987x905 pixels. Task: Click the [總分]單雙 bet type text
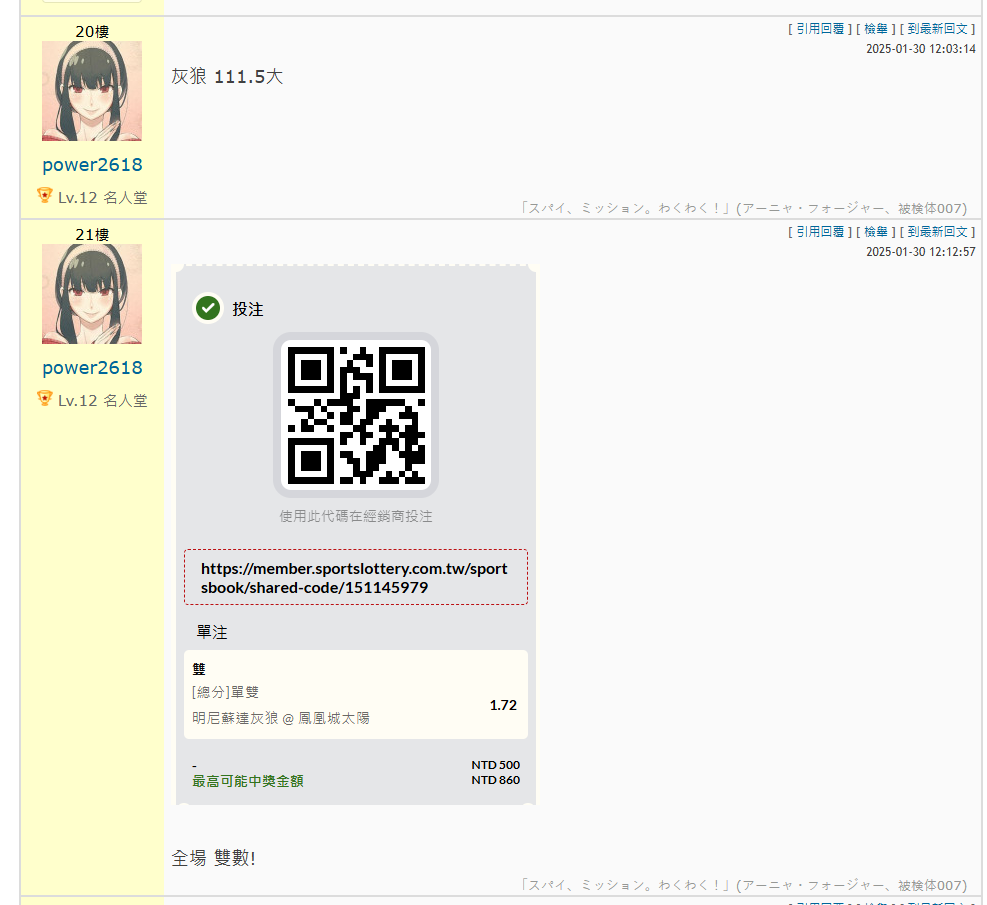pyautogui.click(x=225, y=692)
